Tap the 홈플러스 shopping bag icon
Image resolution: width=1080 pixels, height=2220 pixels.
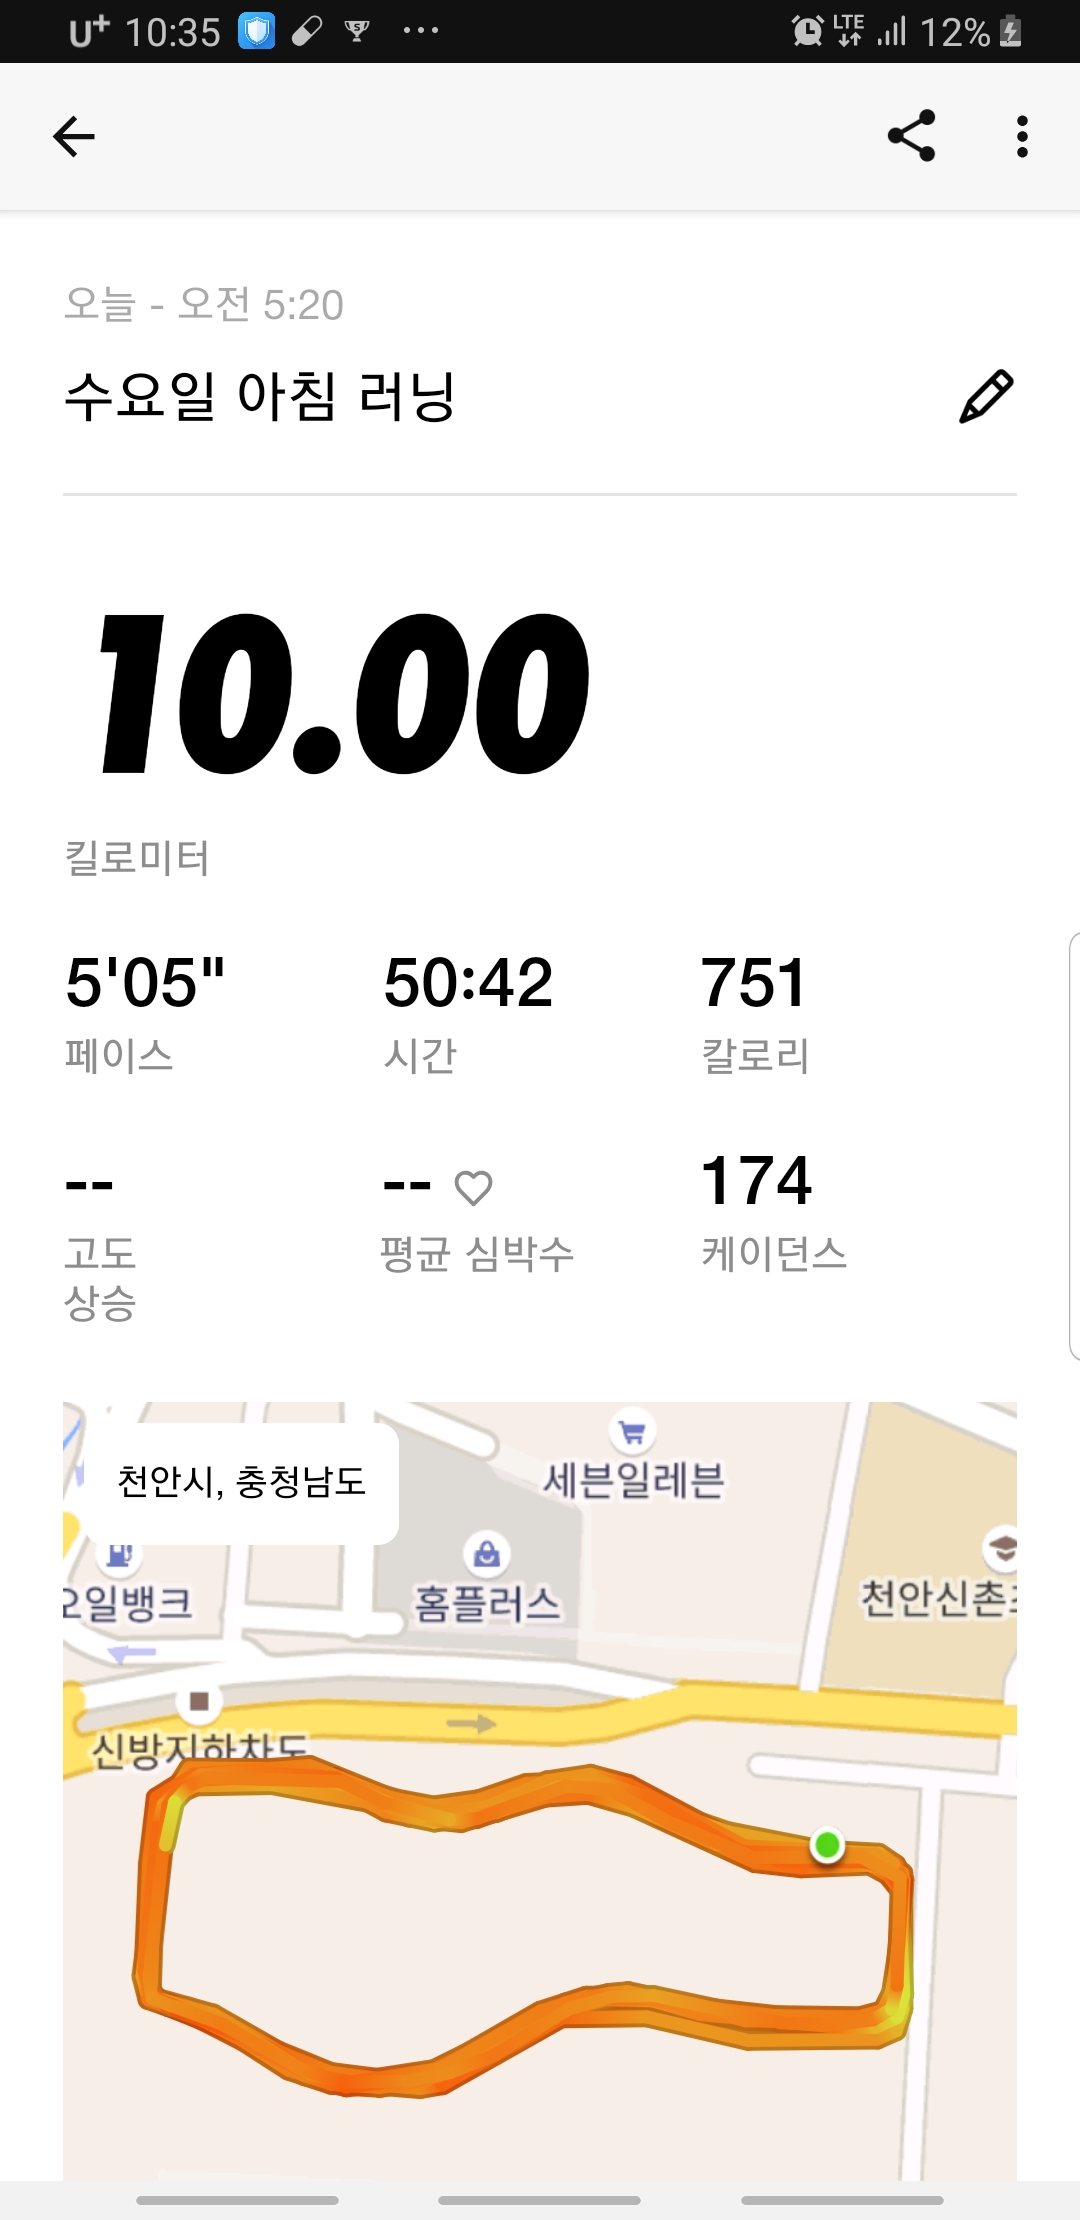click(487, 1554)
